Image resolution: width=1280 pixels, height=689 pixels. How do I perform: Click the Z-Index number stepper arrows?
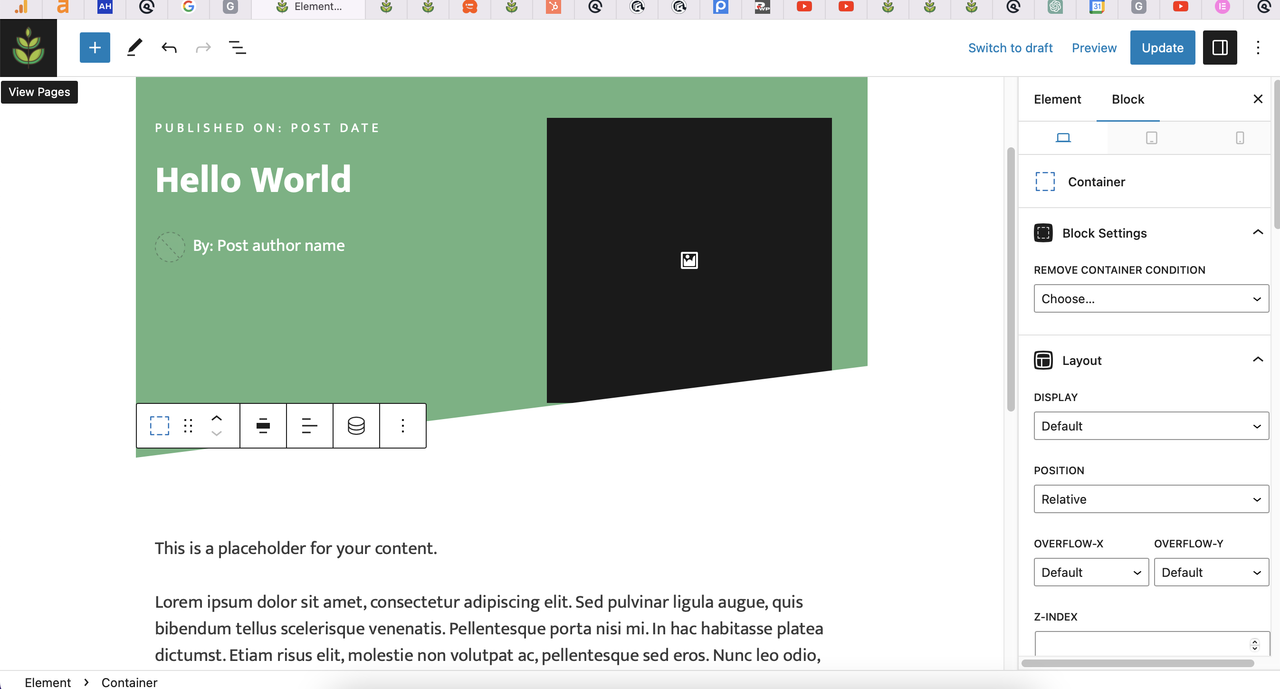click(x=1255, y=645)
